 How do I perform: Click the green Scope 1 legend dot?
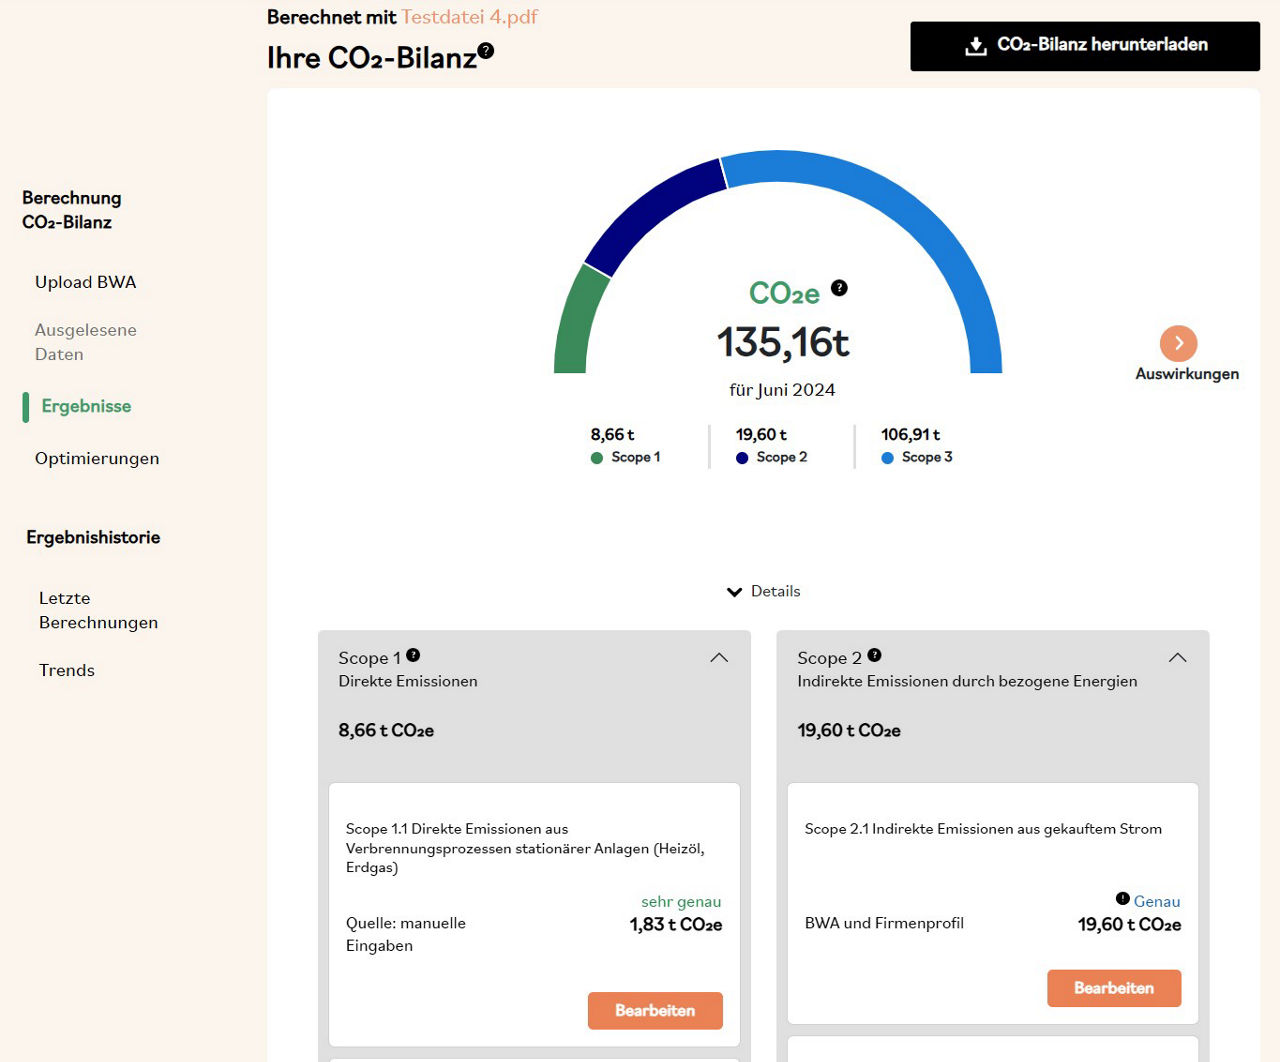tap(597, 458)
